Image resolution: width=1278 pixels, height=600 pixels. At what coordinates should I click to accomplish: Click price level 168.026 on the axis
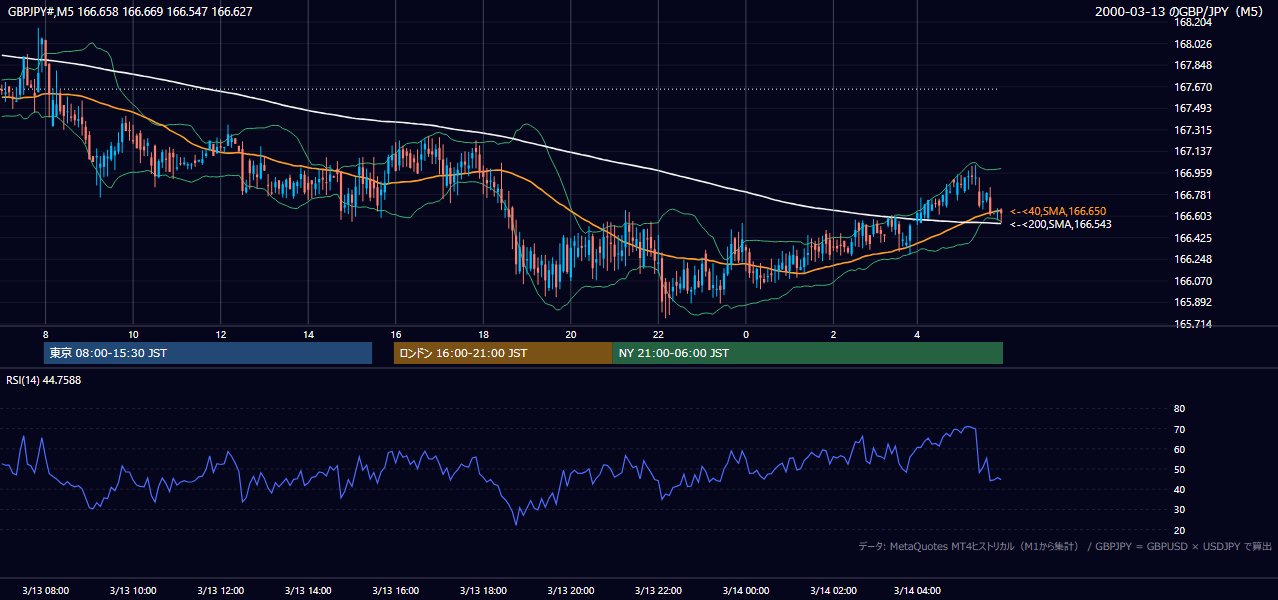click(x=1193, y=44)
